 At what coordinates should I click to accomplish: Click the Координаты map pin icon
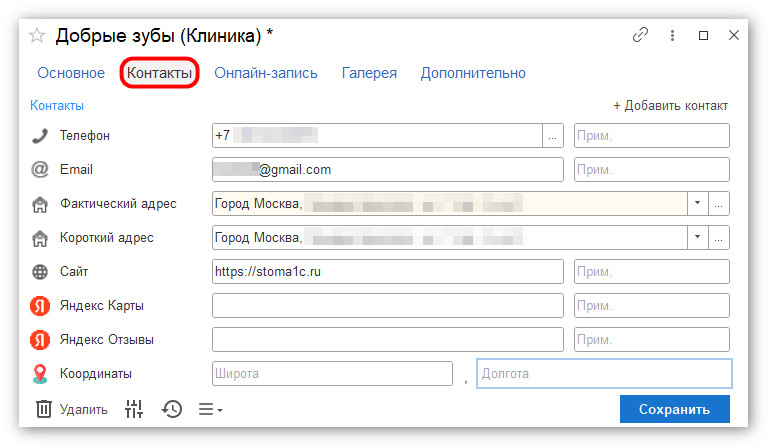click(x=40, y=374)
